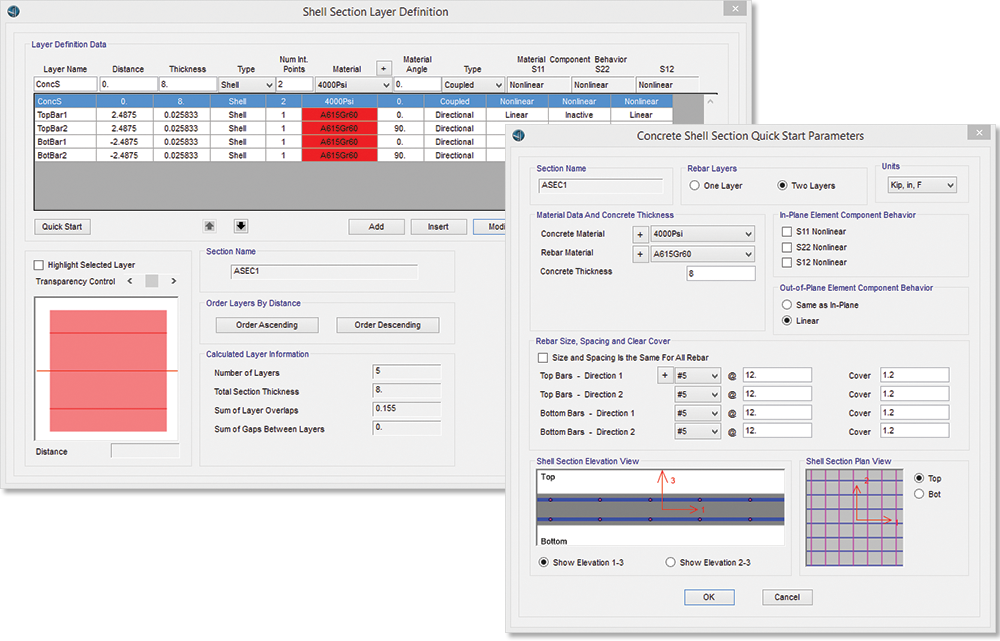Select Show Elevation 2-3 option
The height and width of the screenshot is (641, 1000).
click(x=670, y=563)
